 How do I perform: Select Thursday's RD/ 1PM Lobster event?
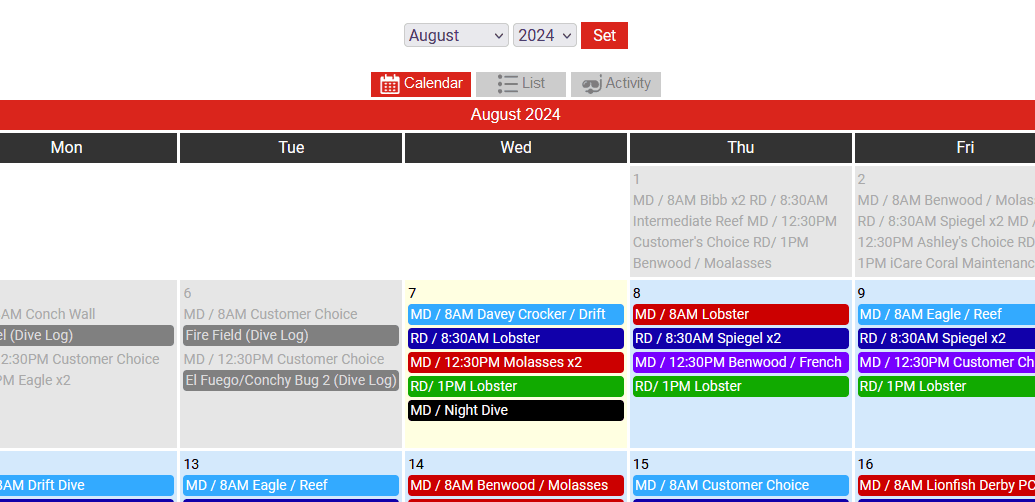point(740,386)
